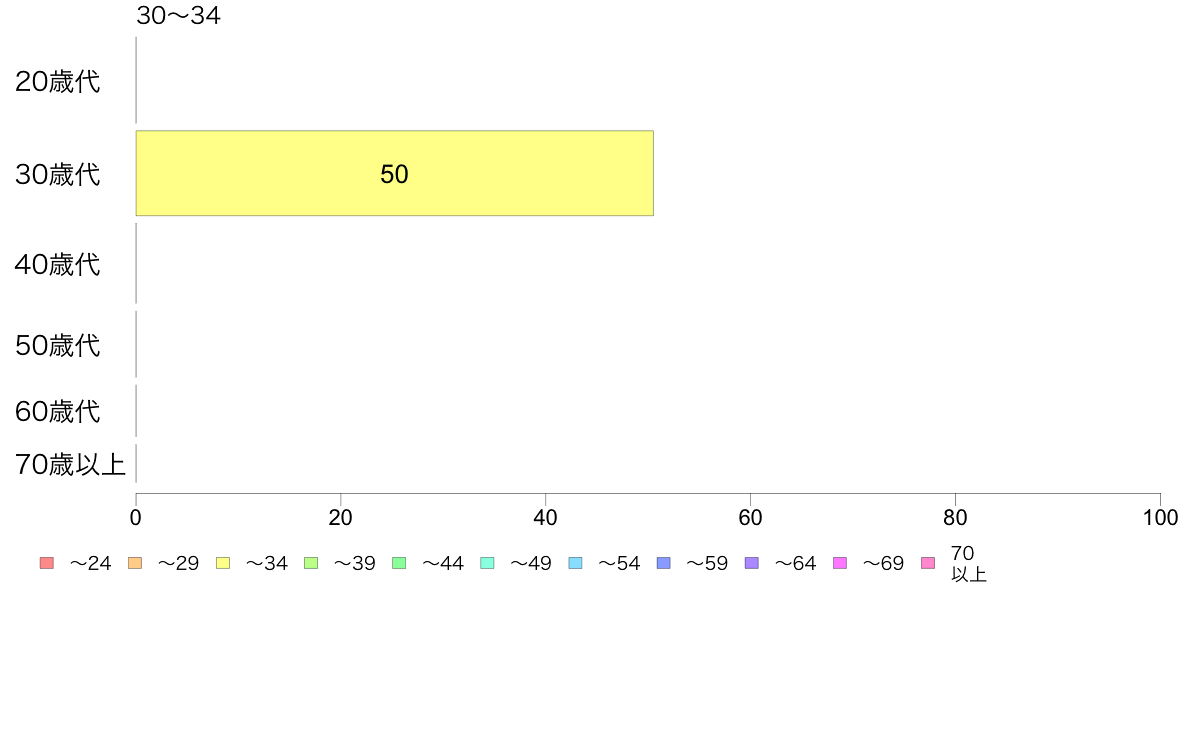Click the 30〜34 chart title

pos(178,15)
